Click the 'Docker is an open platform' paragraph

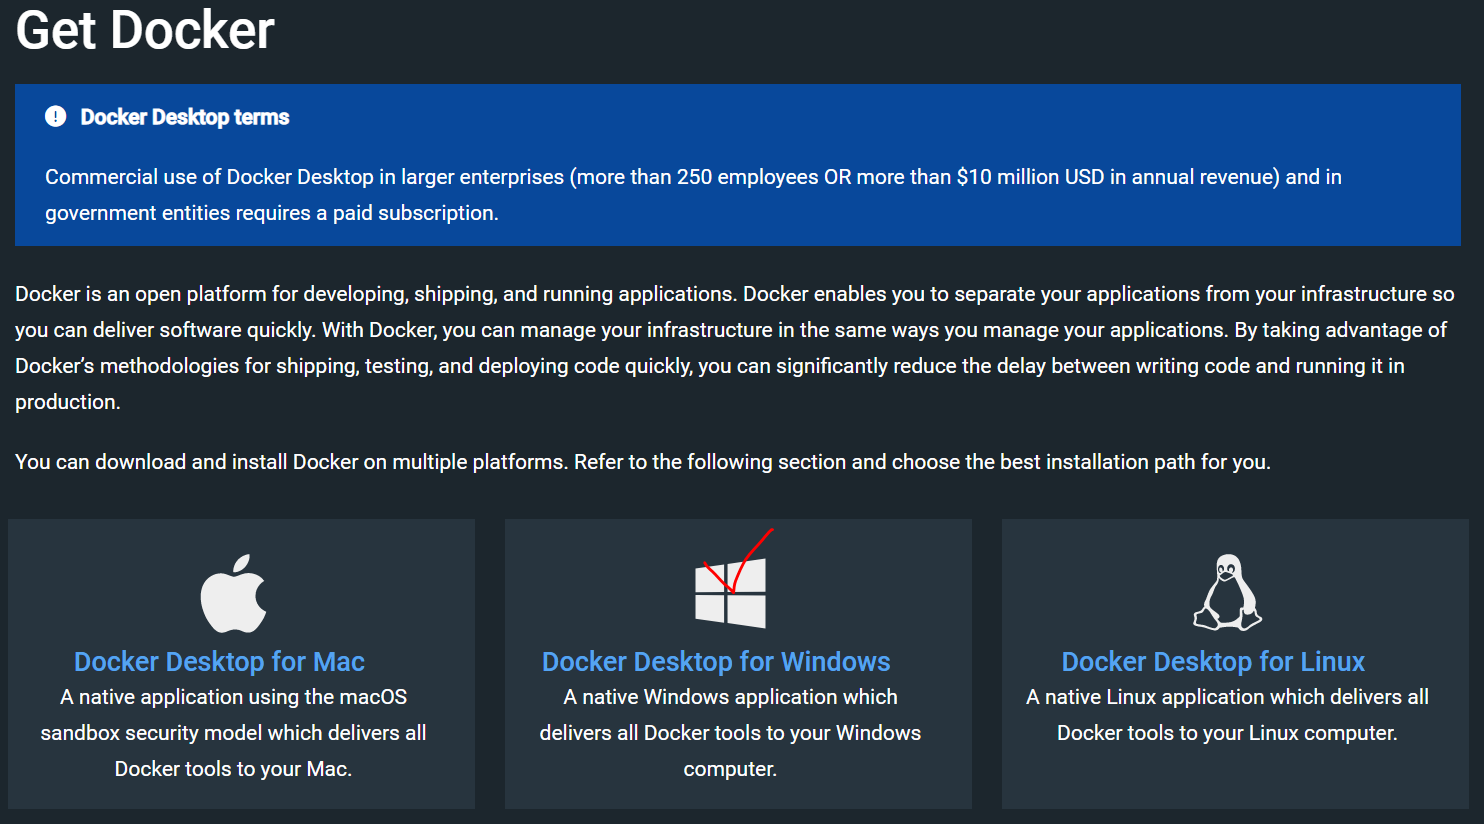(735, 348)
